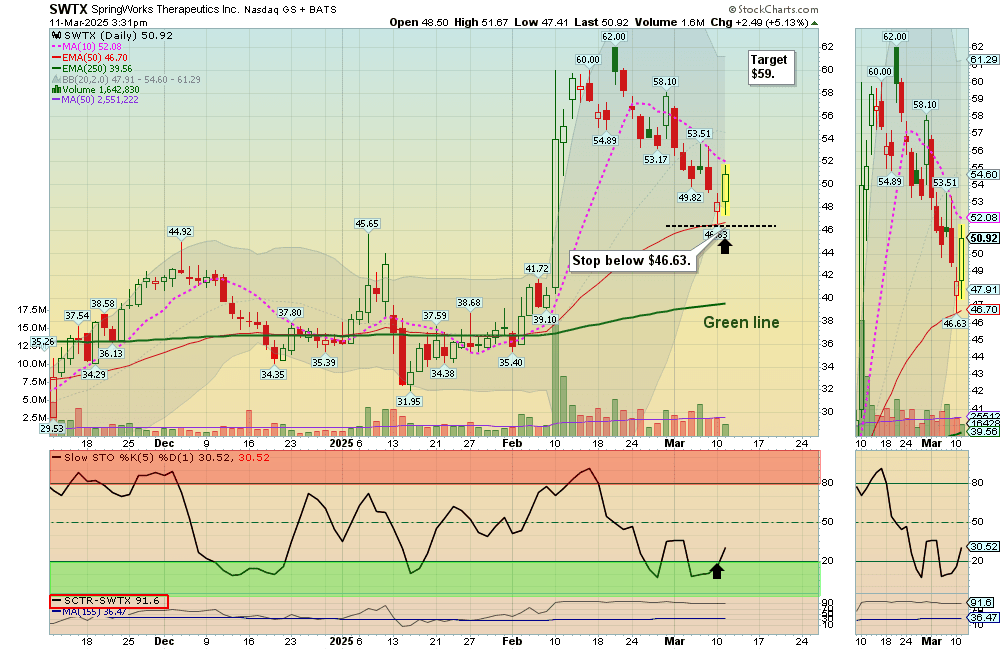Click the 61.29 upper band tag on zoom panel
1000x650 pixels.
click(983, 60)
